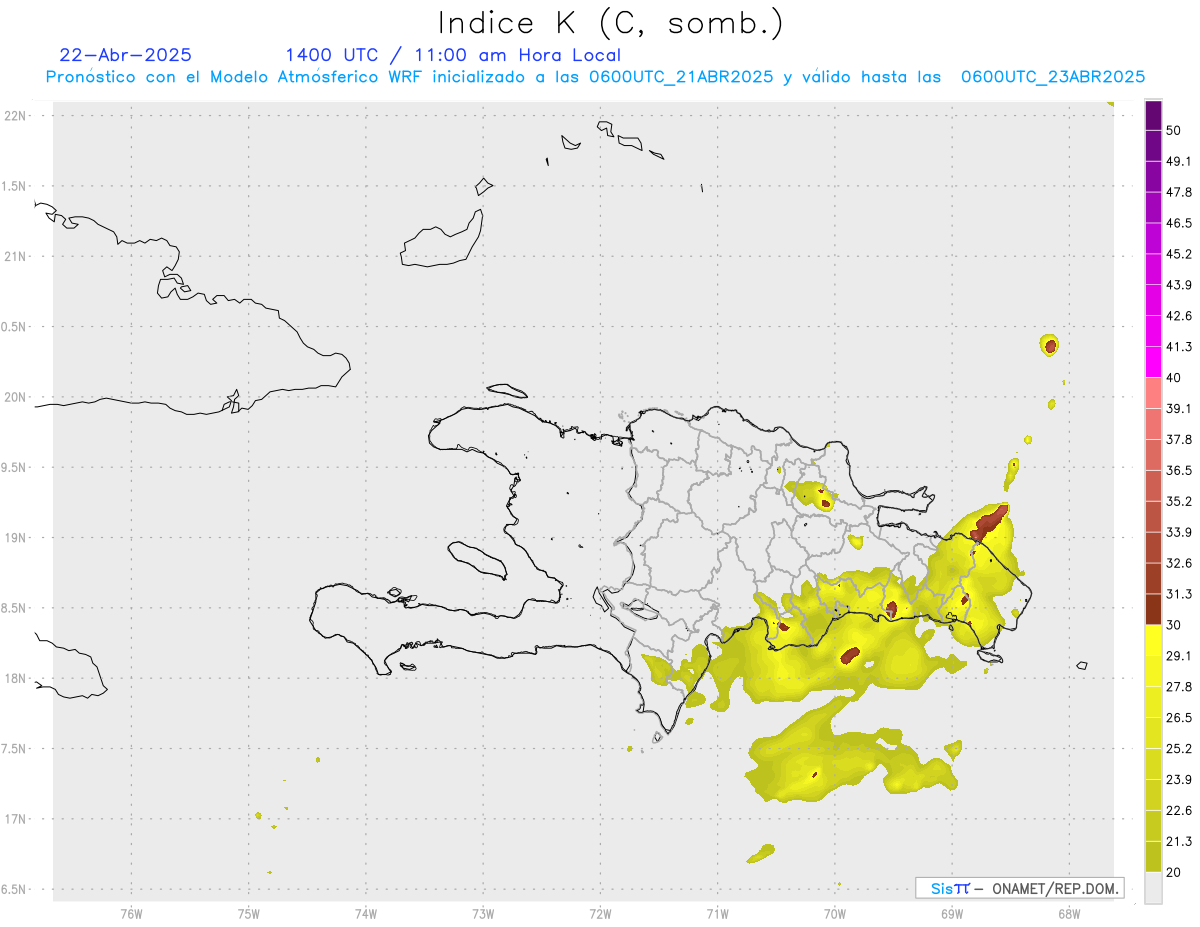Click the light gray swatch below colorbar value 20
1200x927 pixels.
(1153, 887)
